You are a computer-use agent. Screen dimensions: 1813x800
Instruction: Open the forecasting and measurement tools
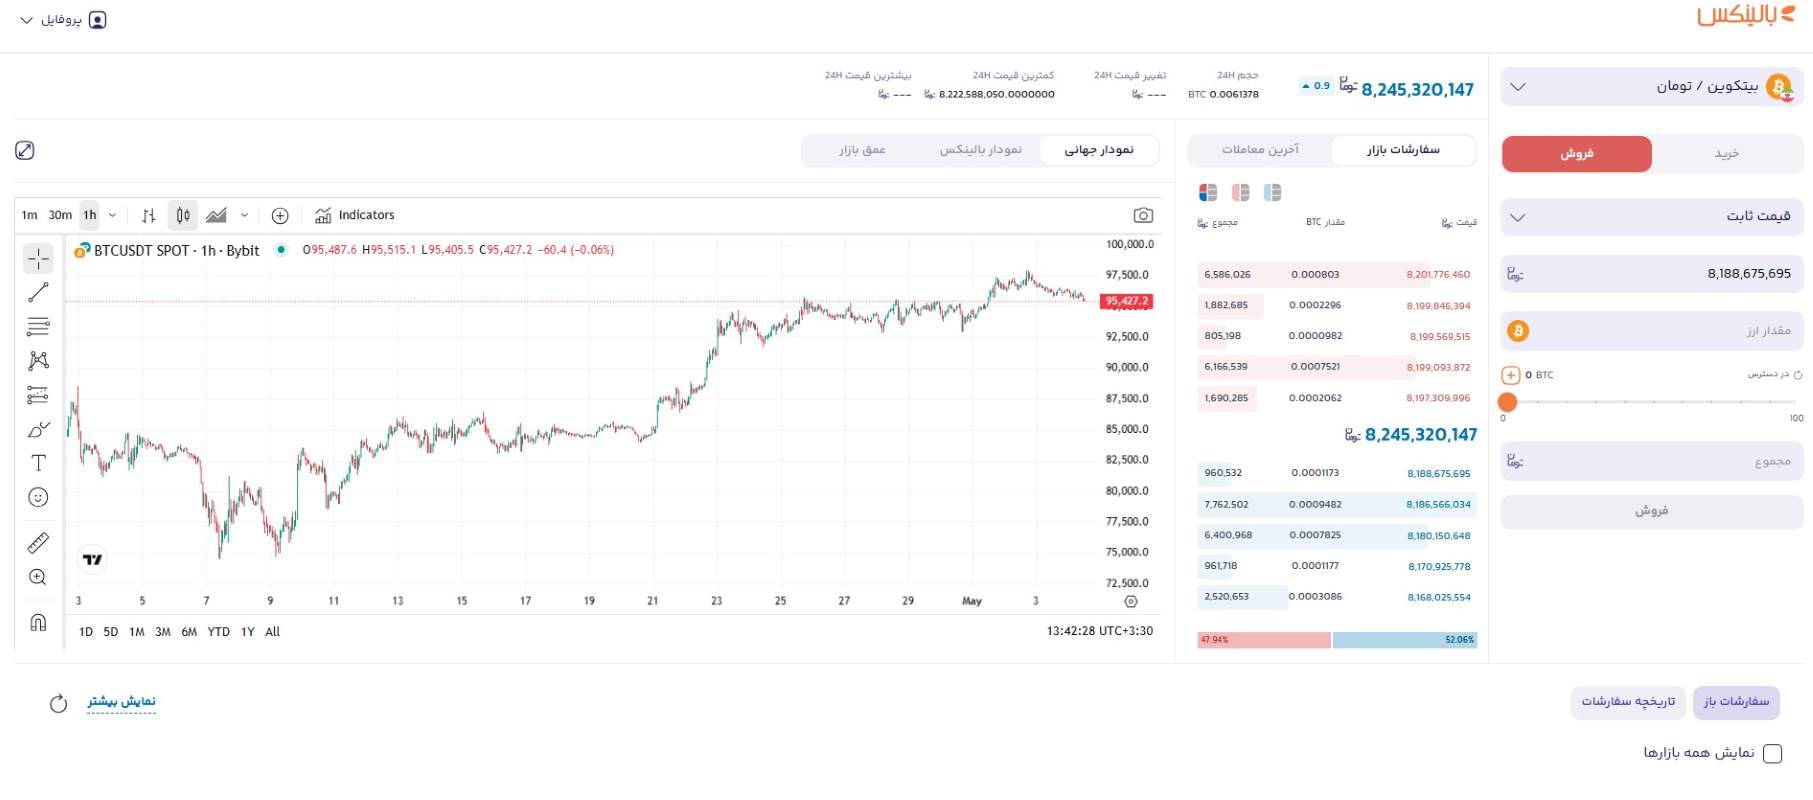(x=38, y=395)
